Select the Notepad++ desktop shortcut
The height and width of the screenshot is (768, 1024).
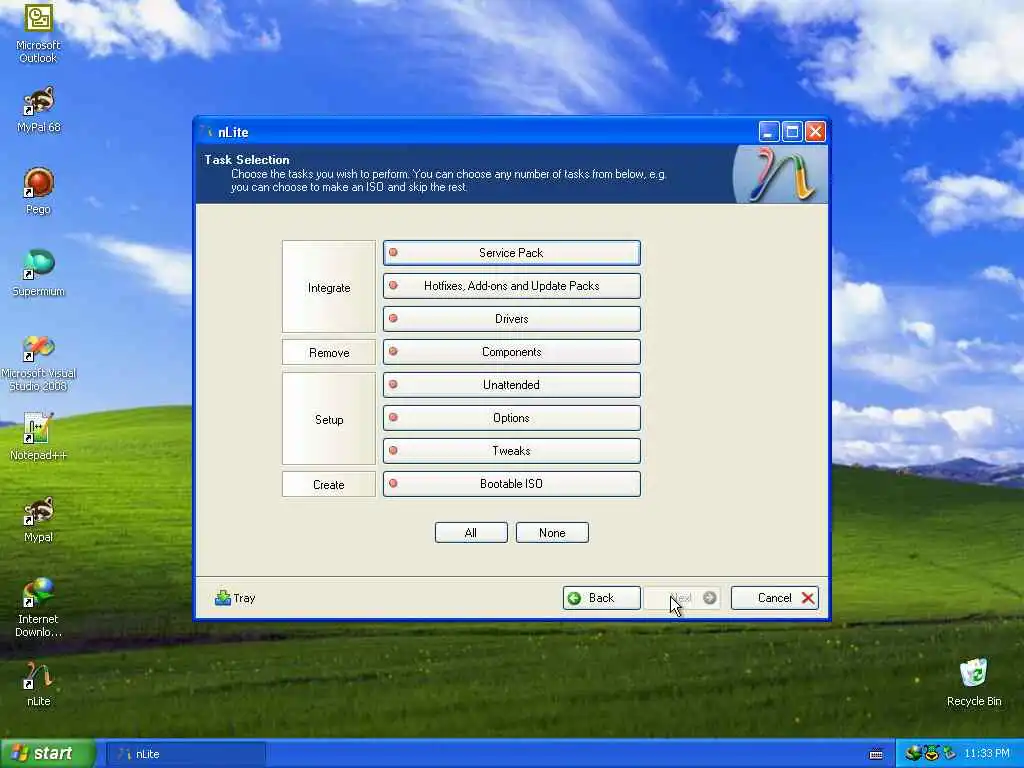point(38,436)
